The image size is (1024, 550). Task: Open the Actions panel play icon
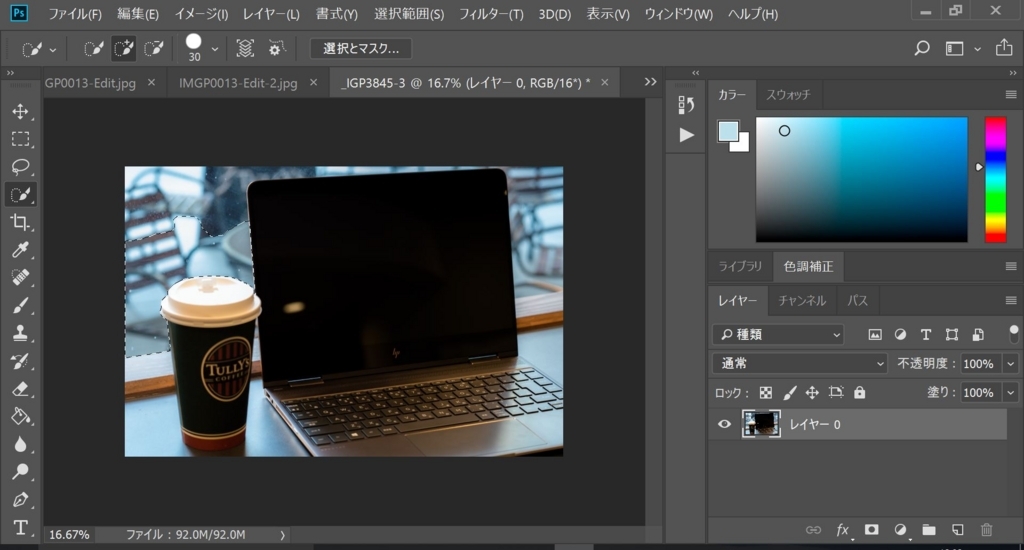point(686,135)
